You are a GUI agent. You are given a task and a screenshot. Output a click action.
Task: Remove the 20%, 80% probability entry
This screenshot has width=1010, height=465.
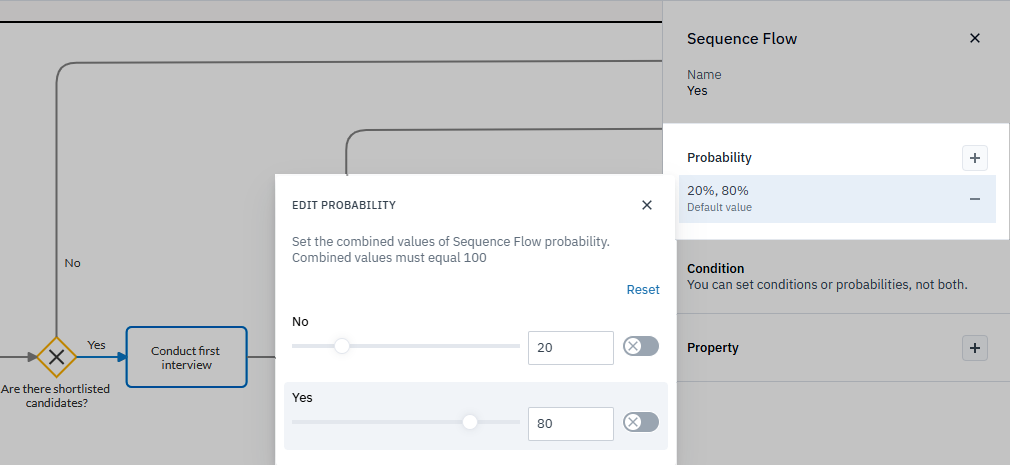[975, 199]
